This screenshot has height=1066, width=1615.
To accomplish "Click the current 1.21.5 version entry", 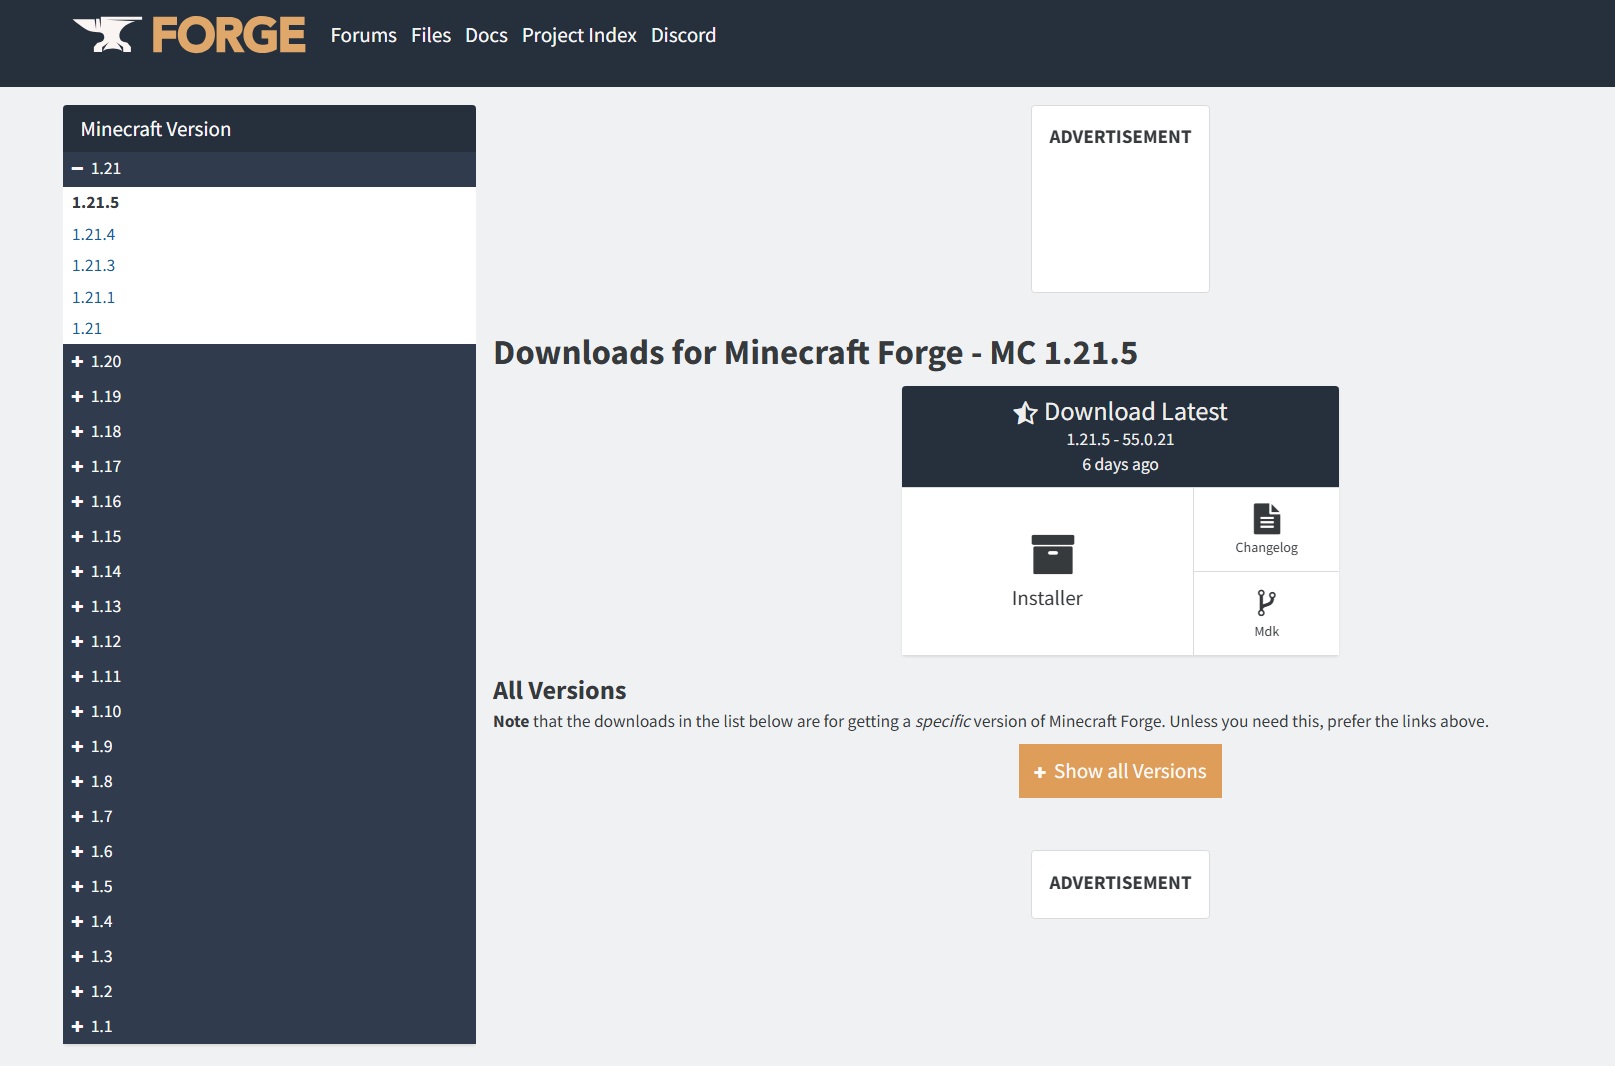I will (x=96, y=202).
